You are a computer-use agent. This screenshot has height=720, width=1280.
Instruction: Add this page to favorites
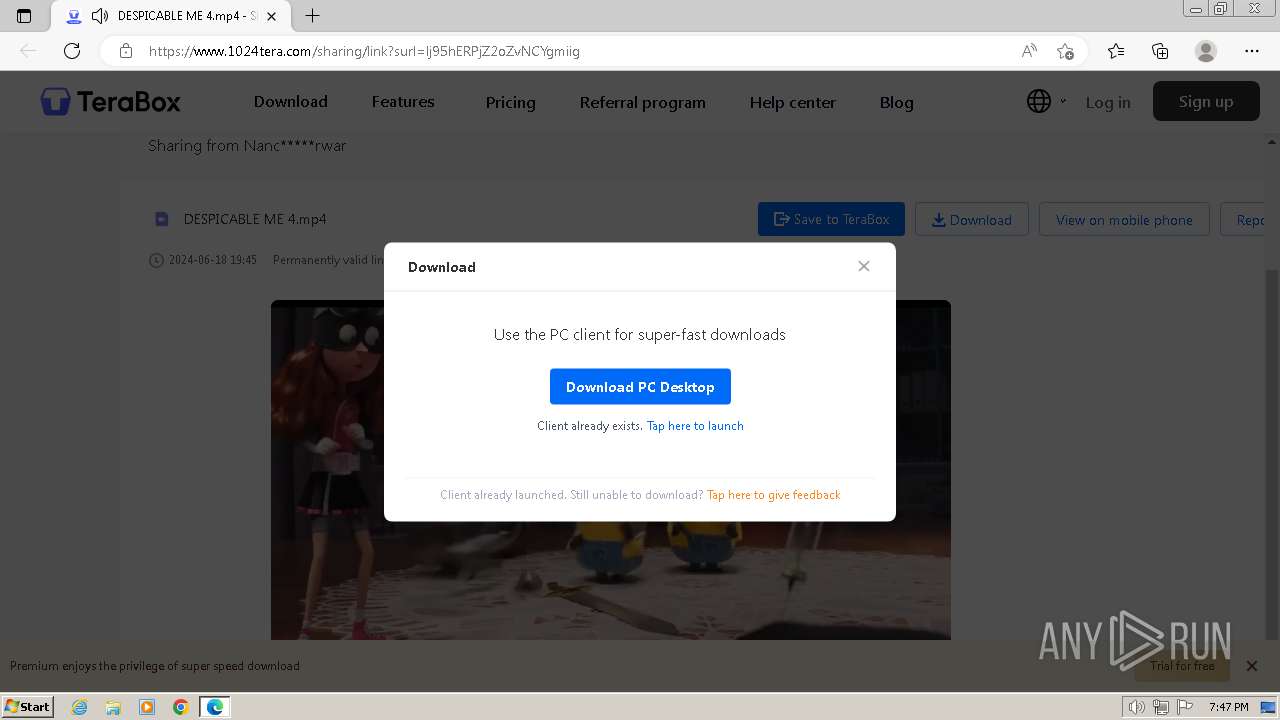(1065, 51)
